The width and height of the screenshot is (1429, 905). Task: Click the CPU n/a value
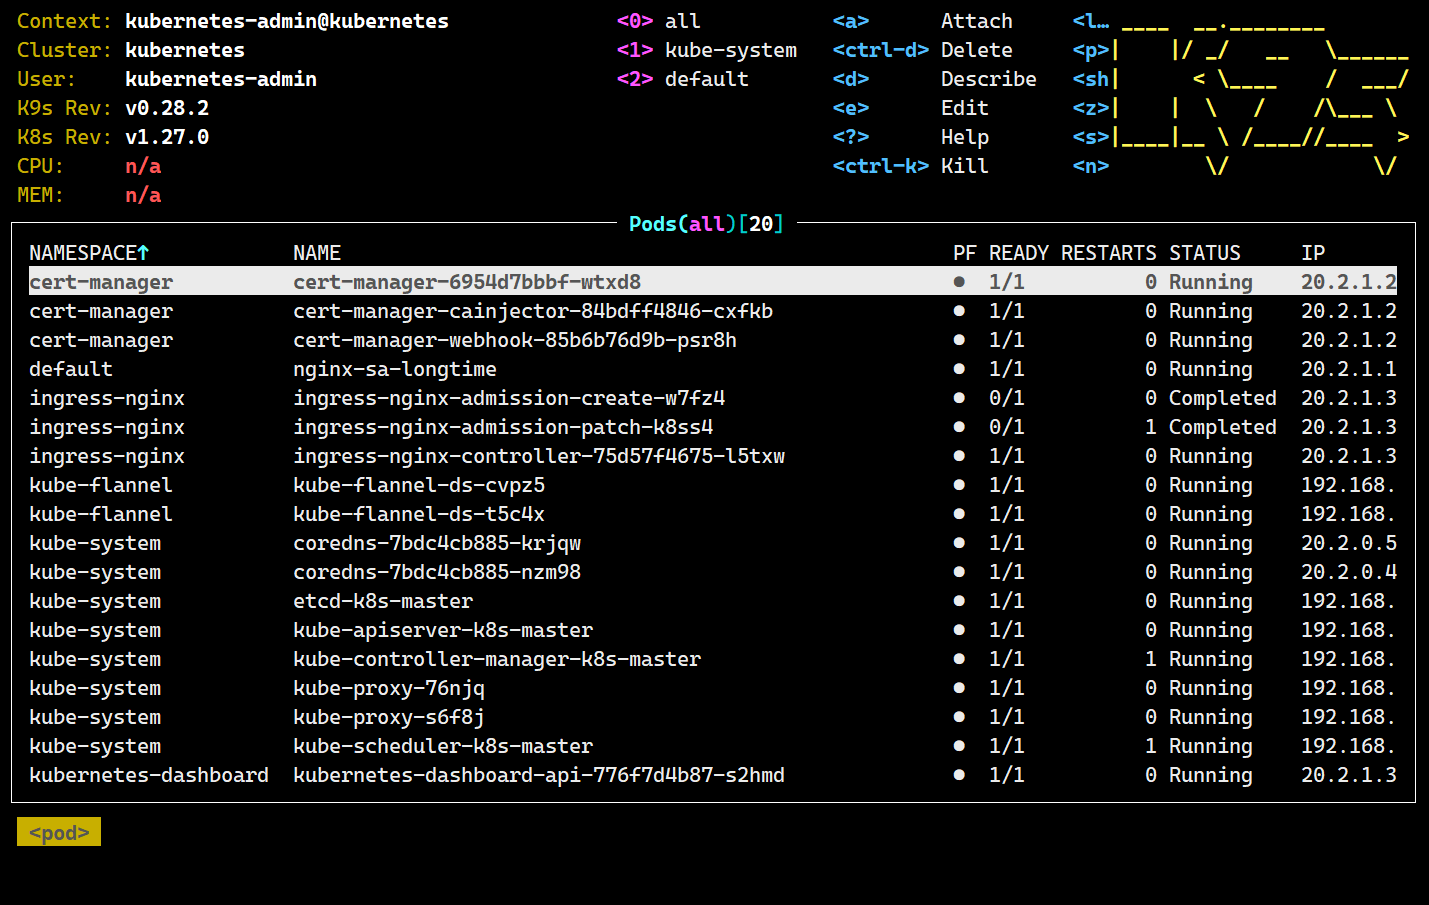(x=143, y=166)
